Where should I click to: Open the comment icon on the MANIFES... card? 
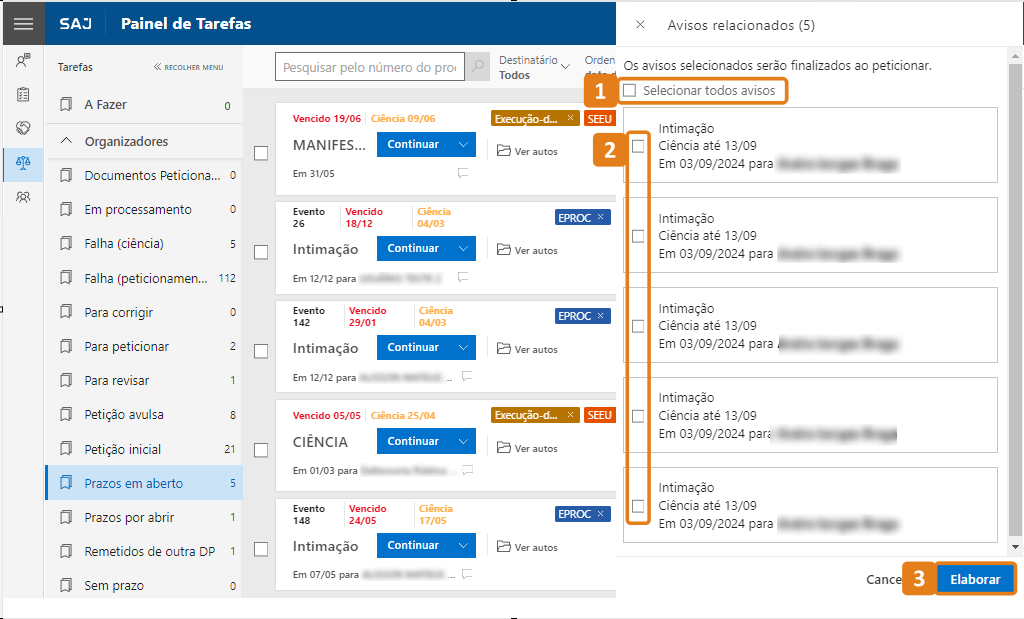pyautogui.click(x=463, y=173)
